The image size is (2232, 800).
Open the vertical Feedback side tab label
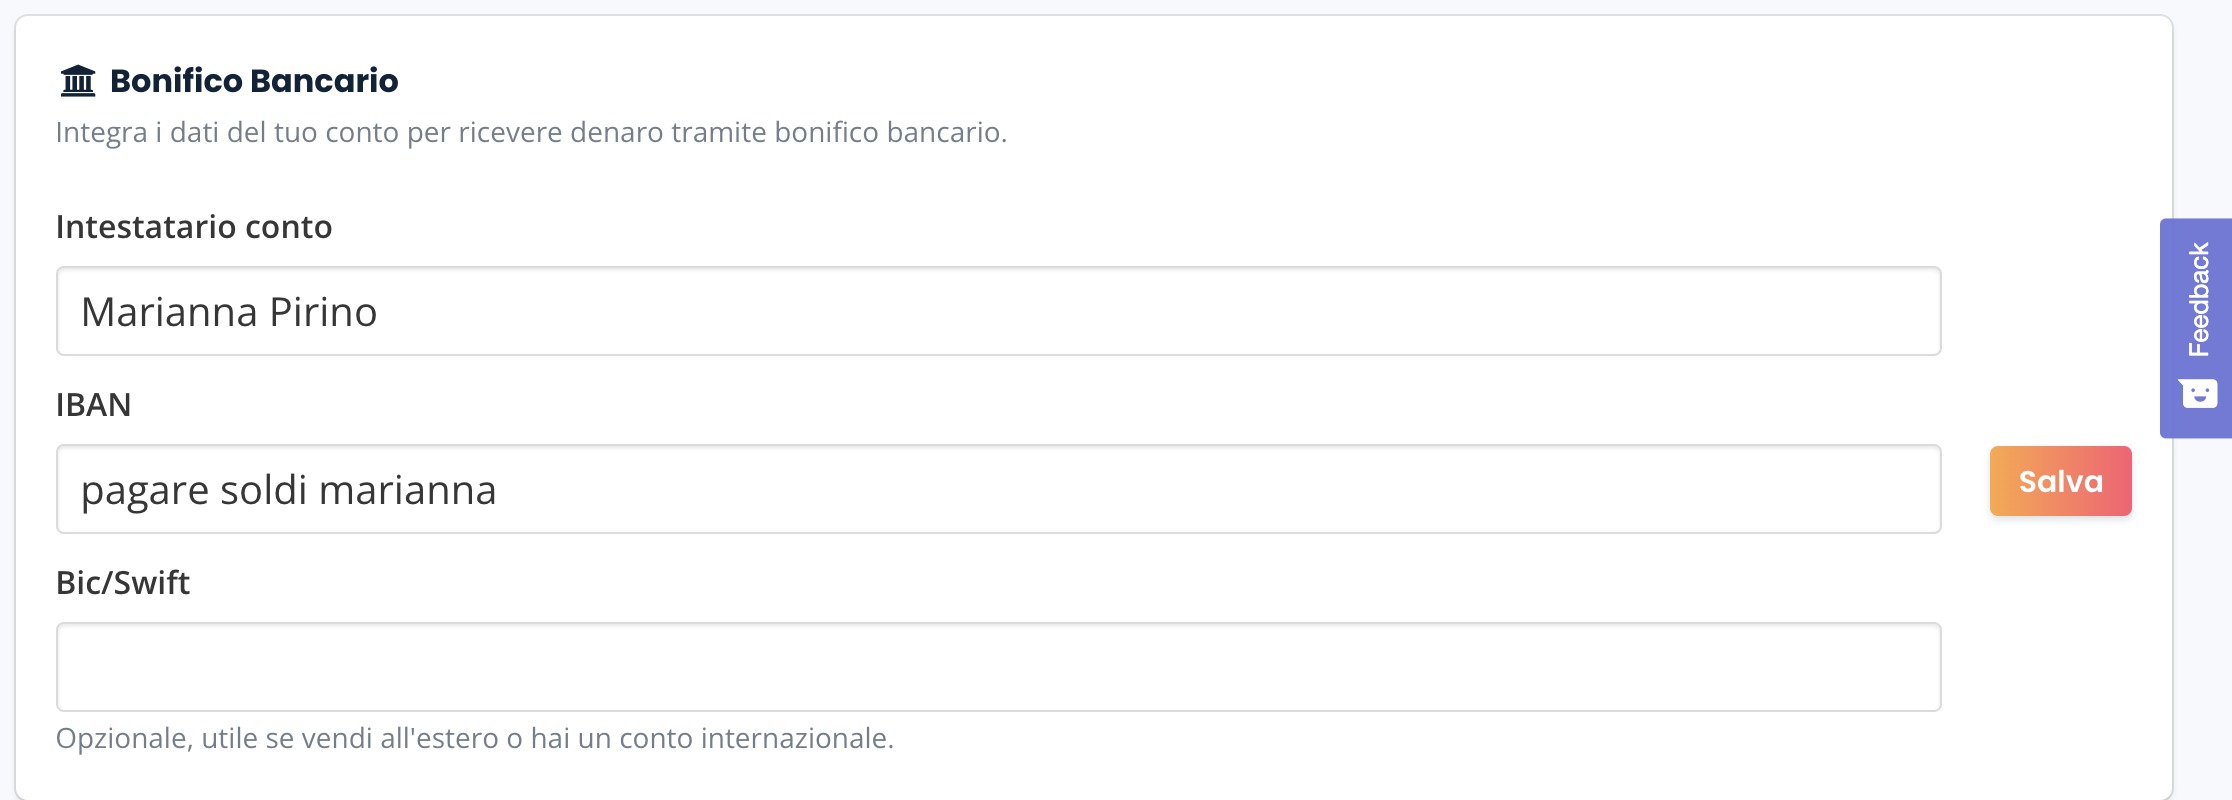pyautogui.click(x=2199, y=299)
